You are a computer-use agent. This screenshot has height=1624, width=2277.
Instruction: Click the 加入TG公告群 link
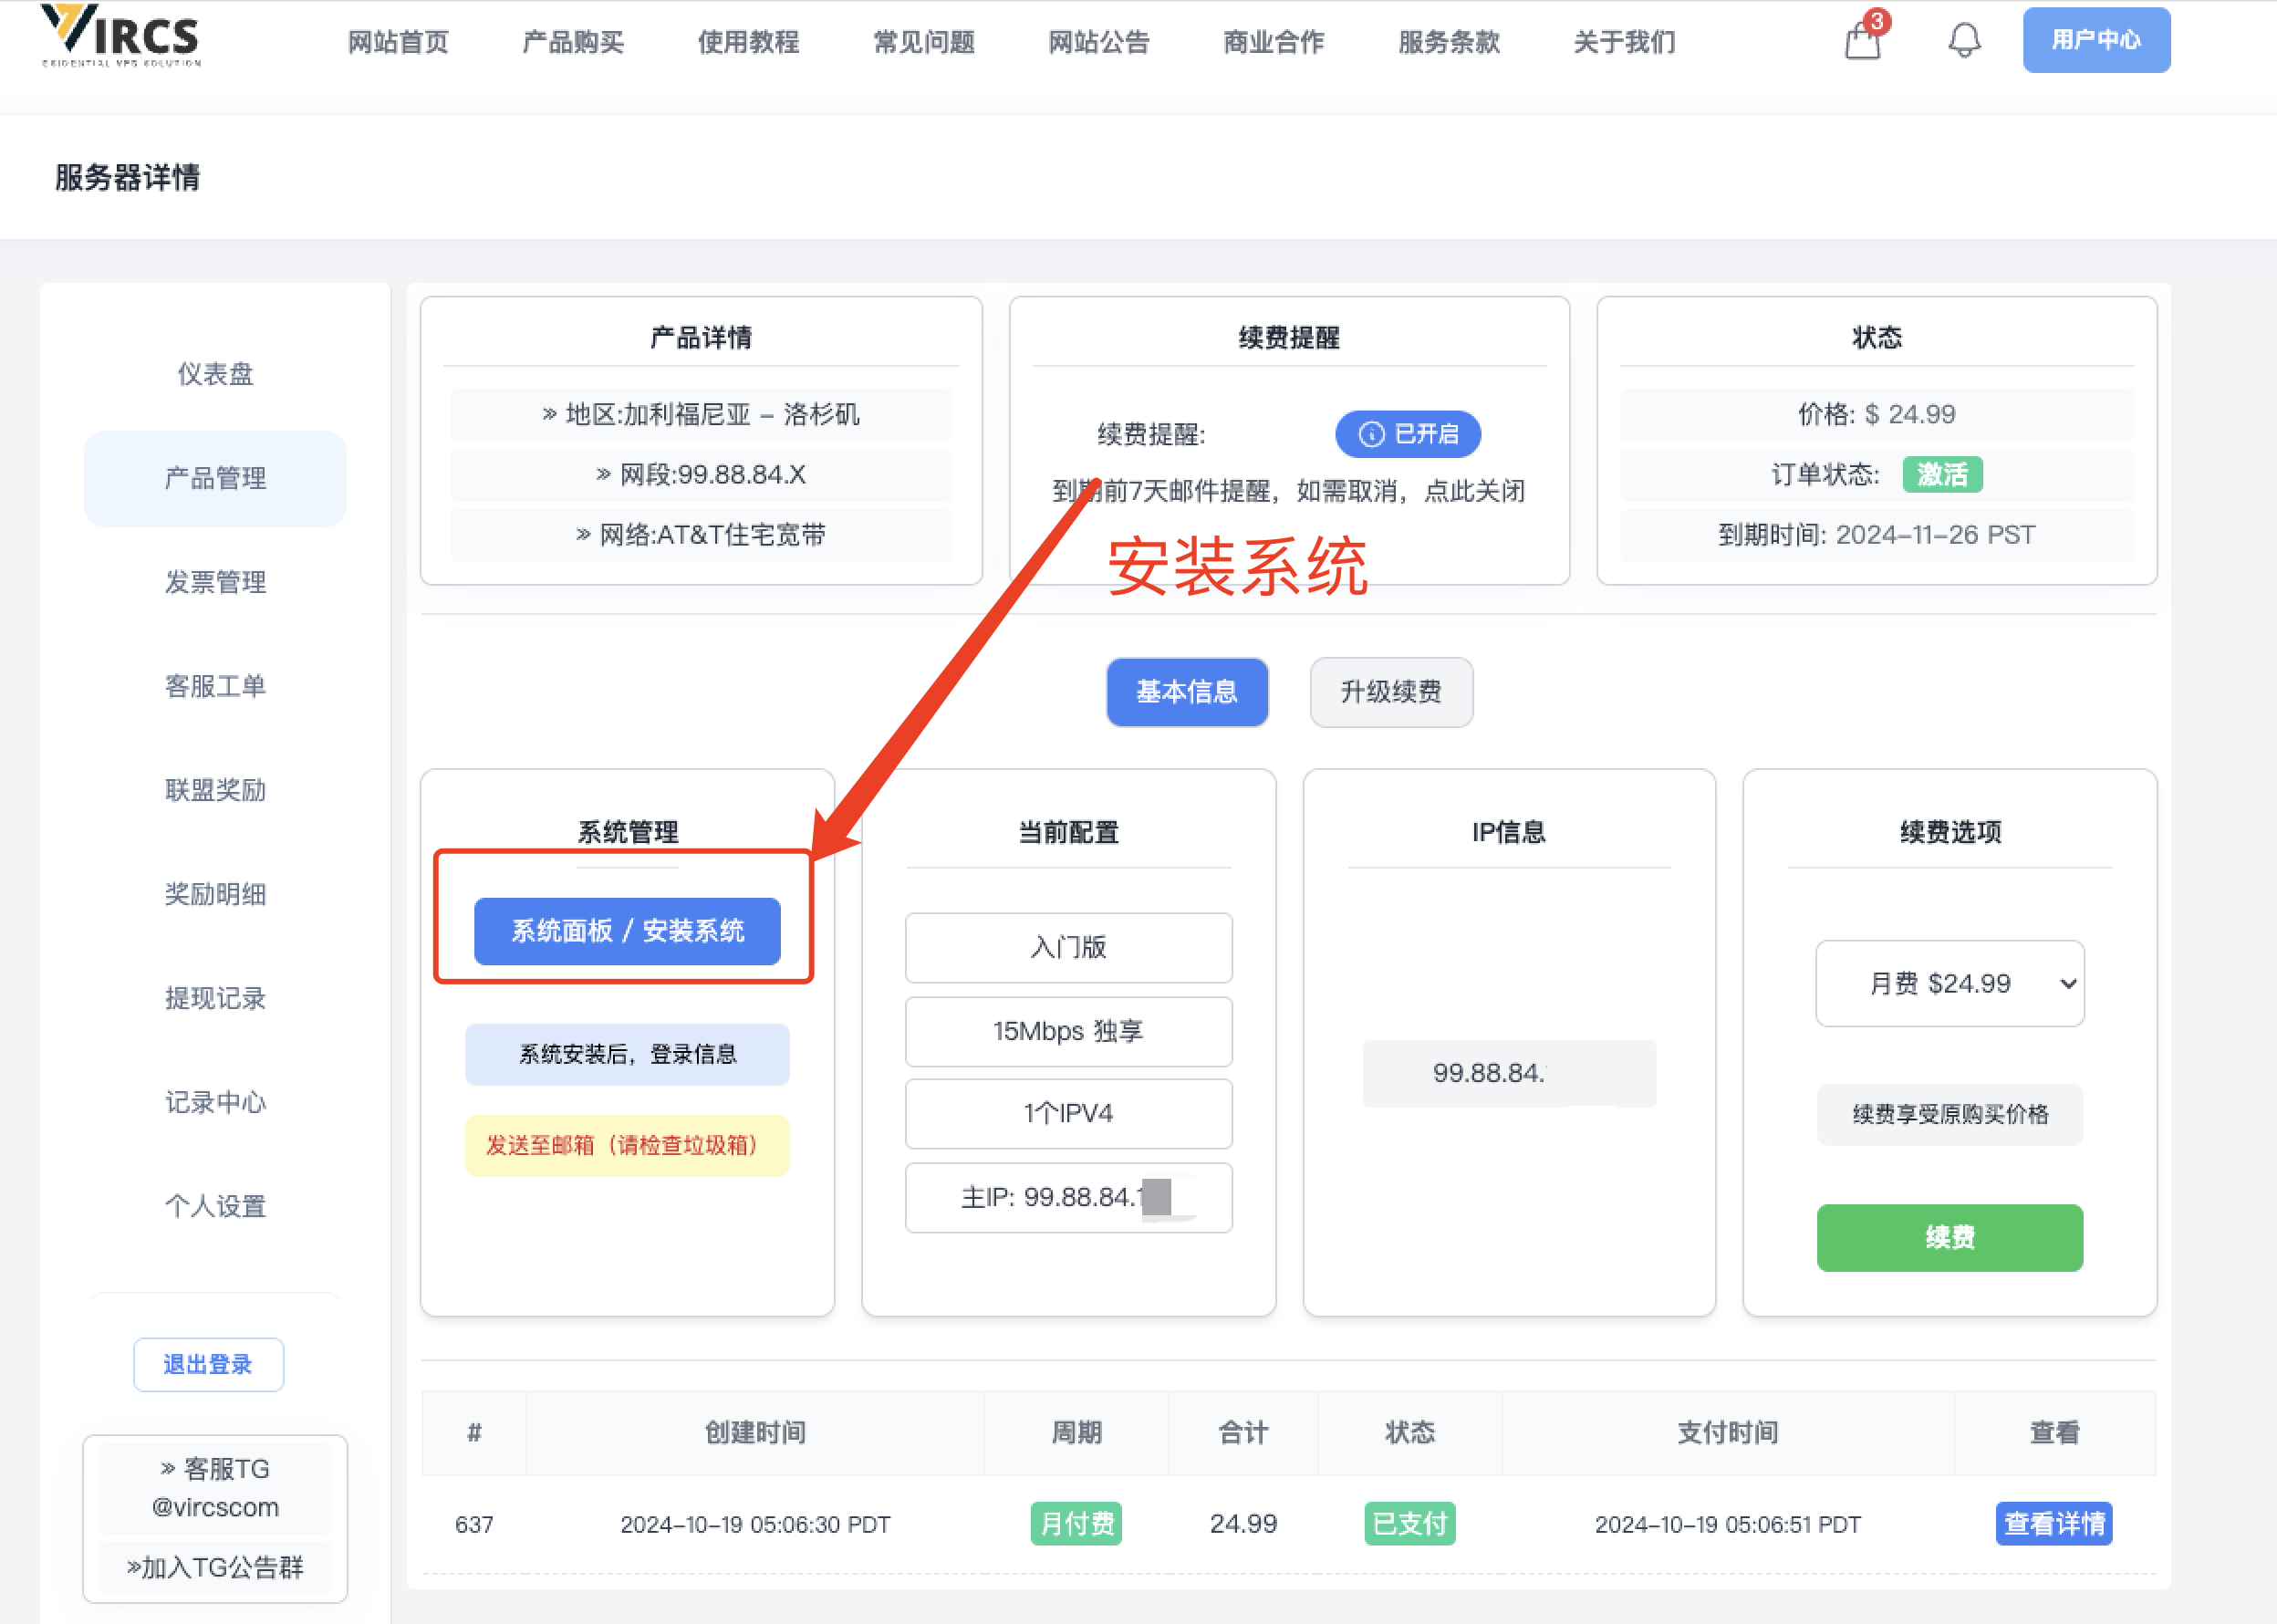pos(215,1567)
